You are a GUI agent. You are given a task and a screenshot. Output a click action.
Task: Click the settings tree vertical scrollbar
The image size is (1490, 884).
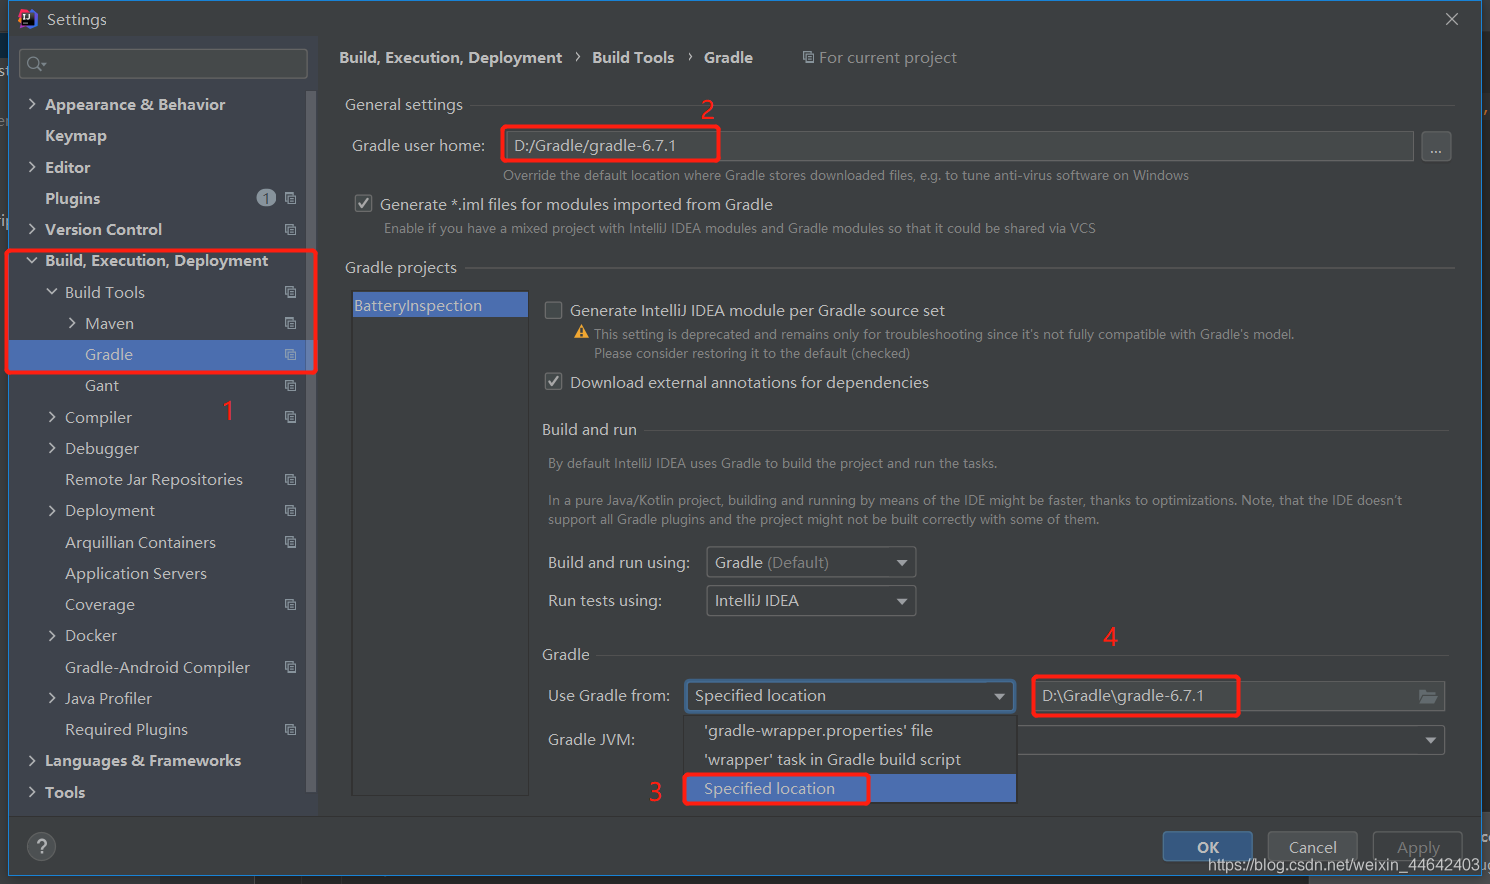[311, 440]
